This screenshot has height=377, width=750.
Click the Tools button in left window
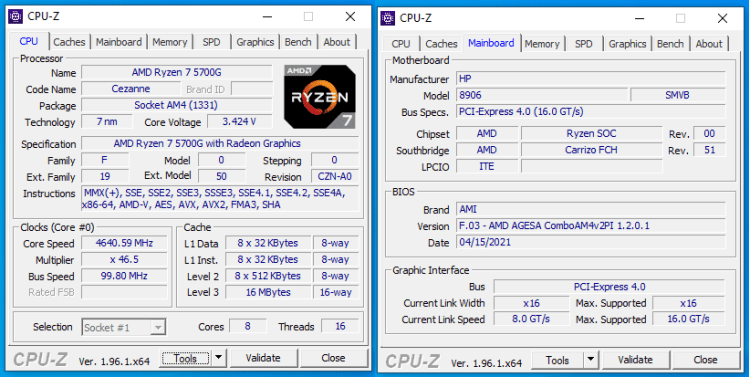point(185,357)
